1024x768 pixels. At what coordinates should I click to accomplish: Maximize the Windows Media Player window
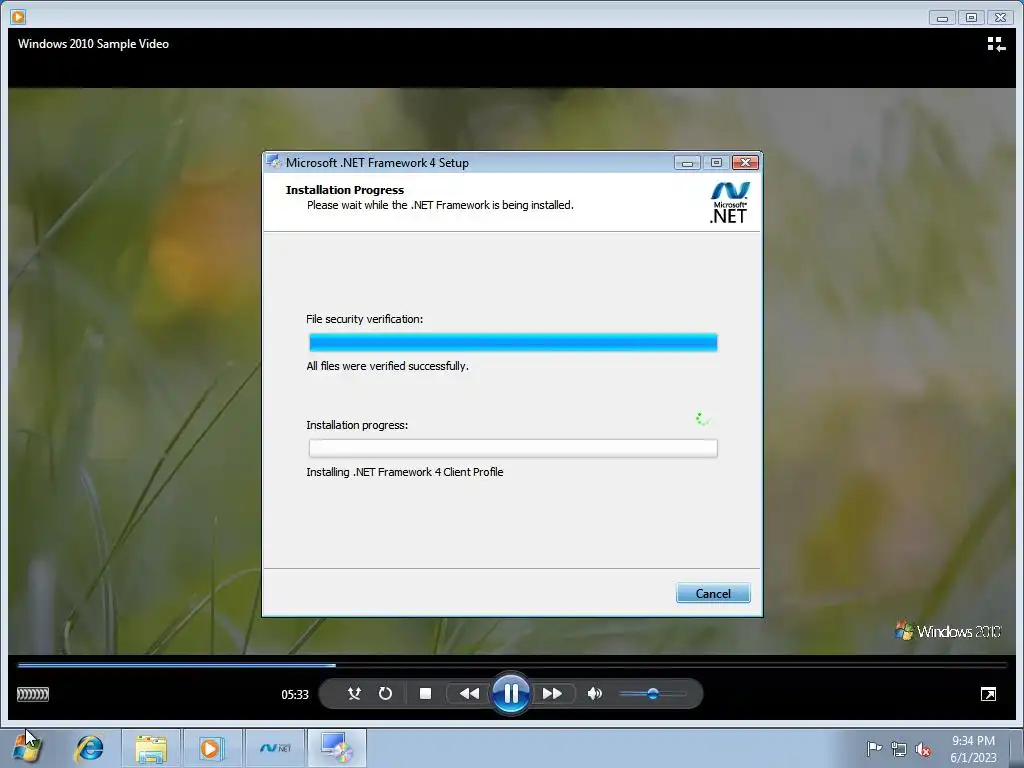[971, 18]
